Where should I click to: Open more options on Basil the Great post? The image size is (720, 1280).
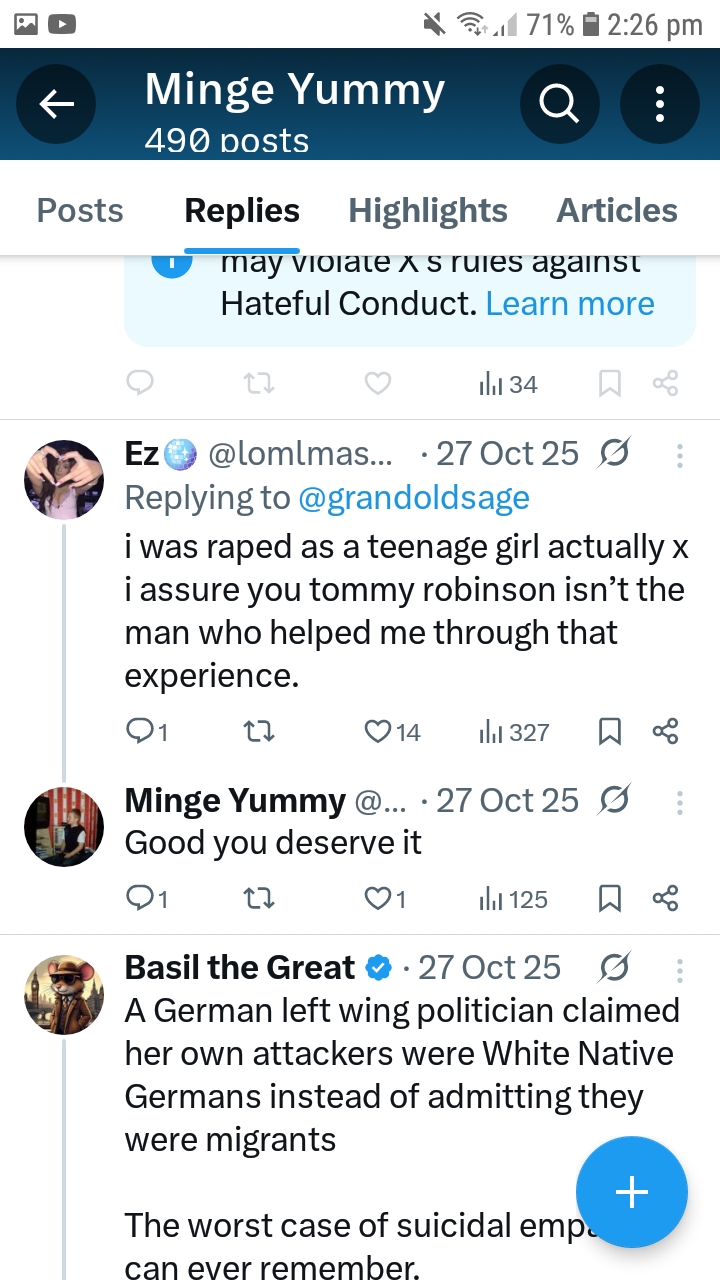(x=680, y=970)
